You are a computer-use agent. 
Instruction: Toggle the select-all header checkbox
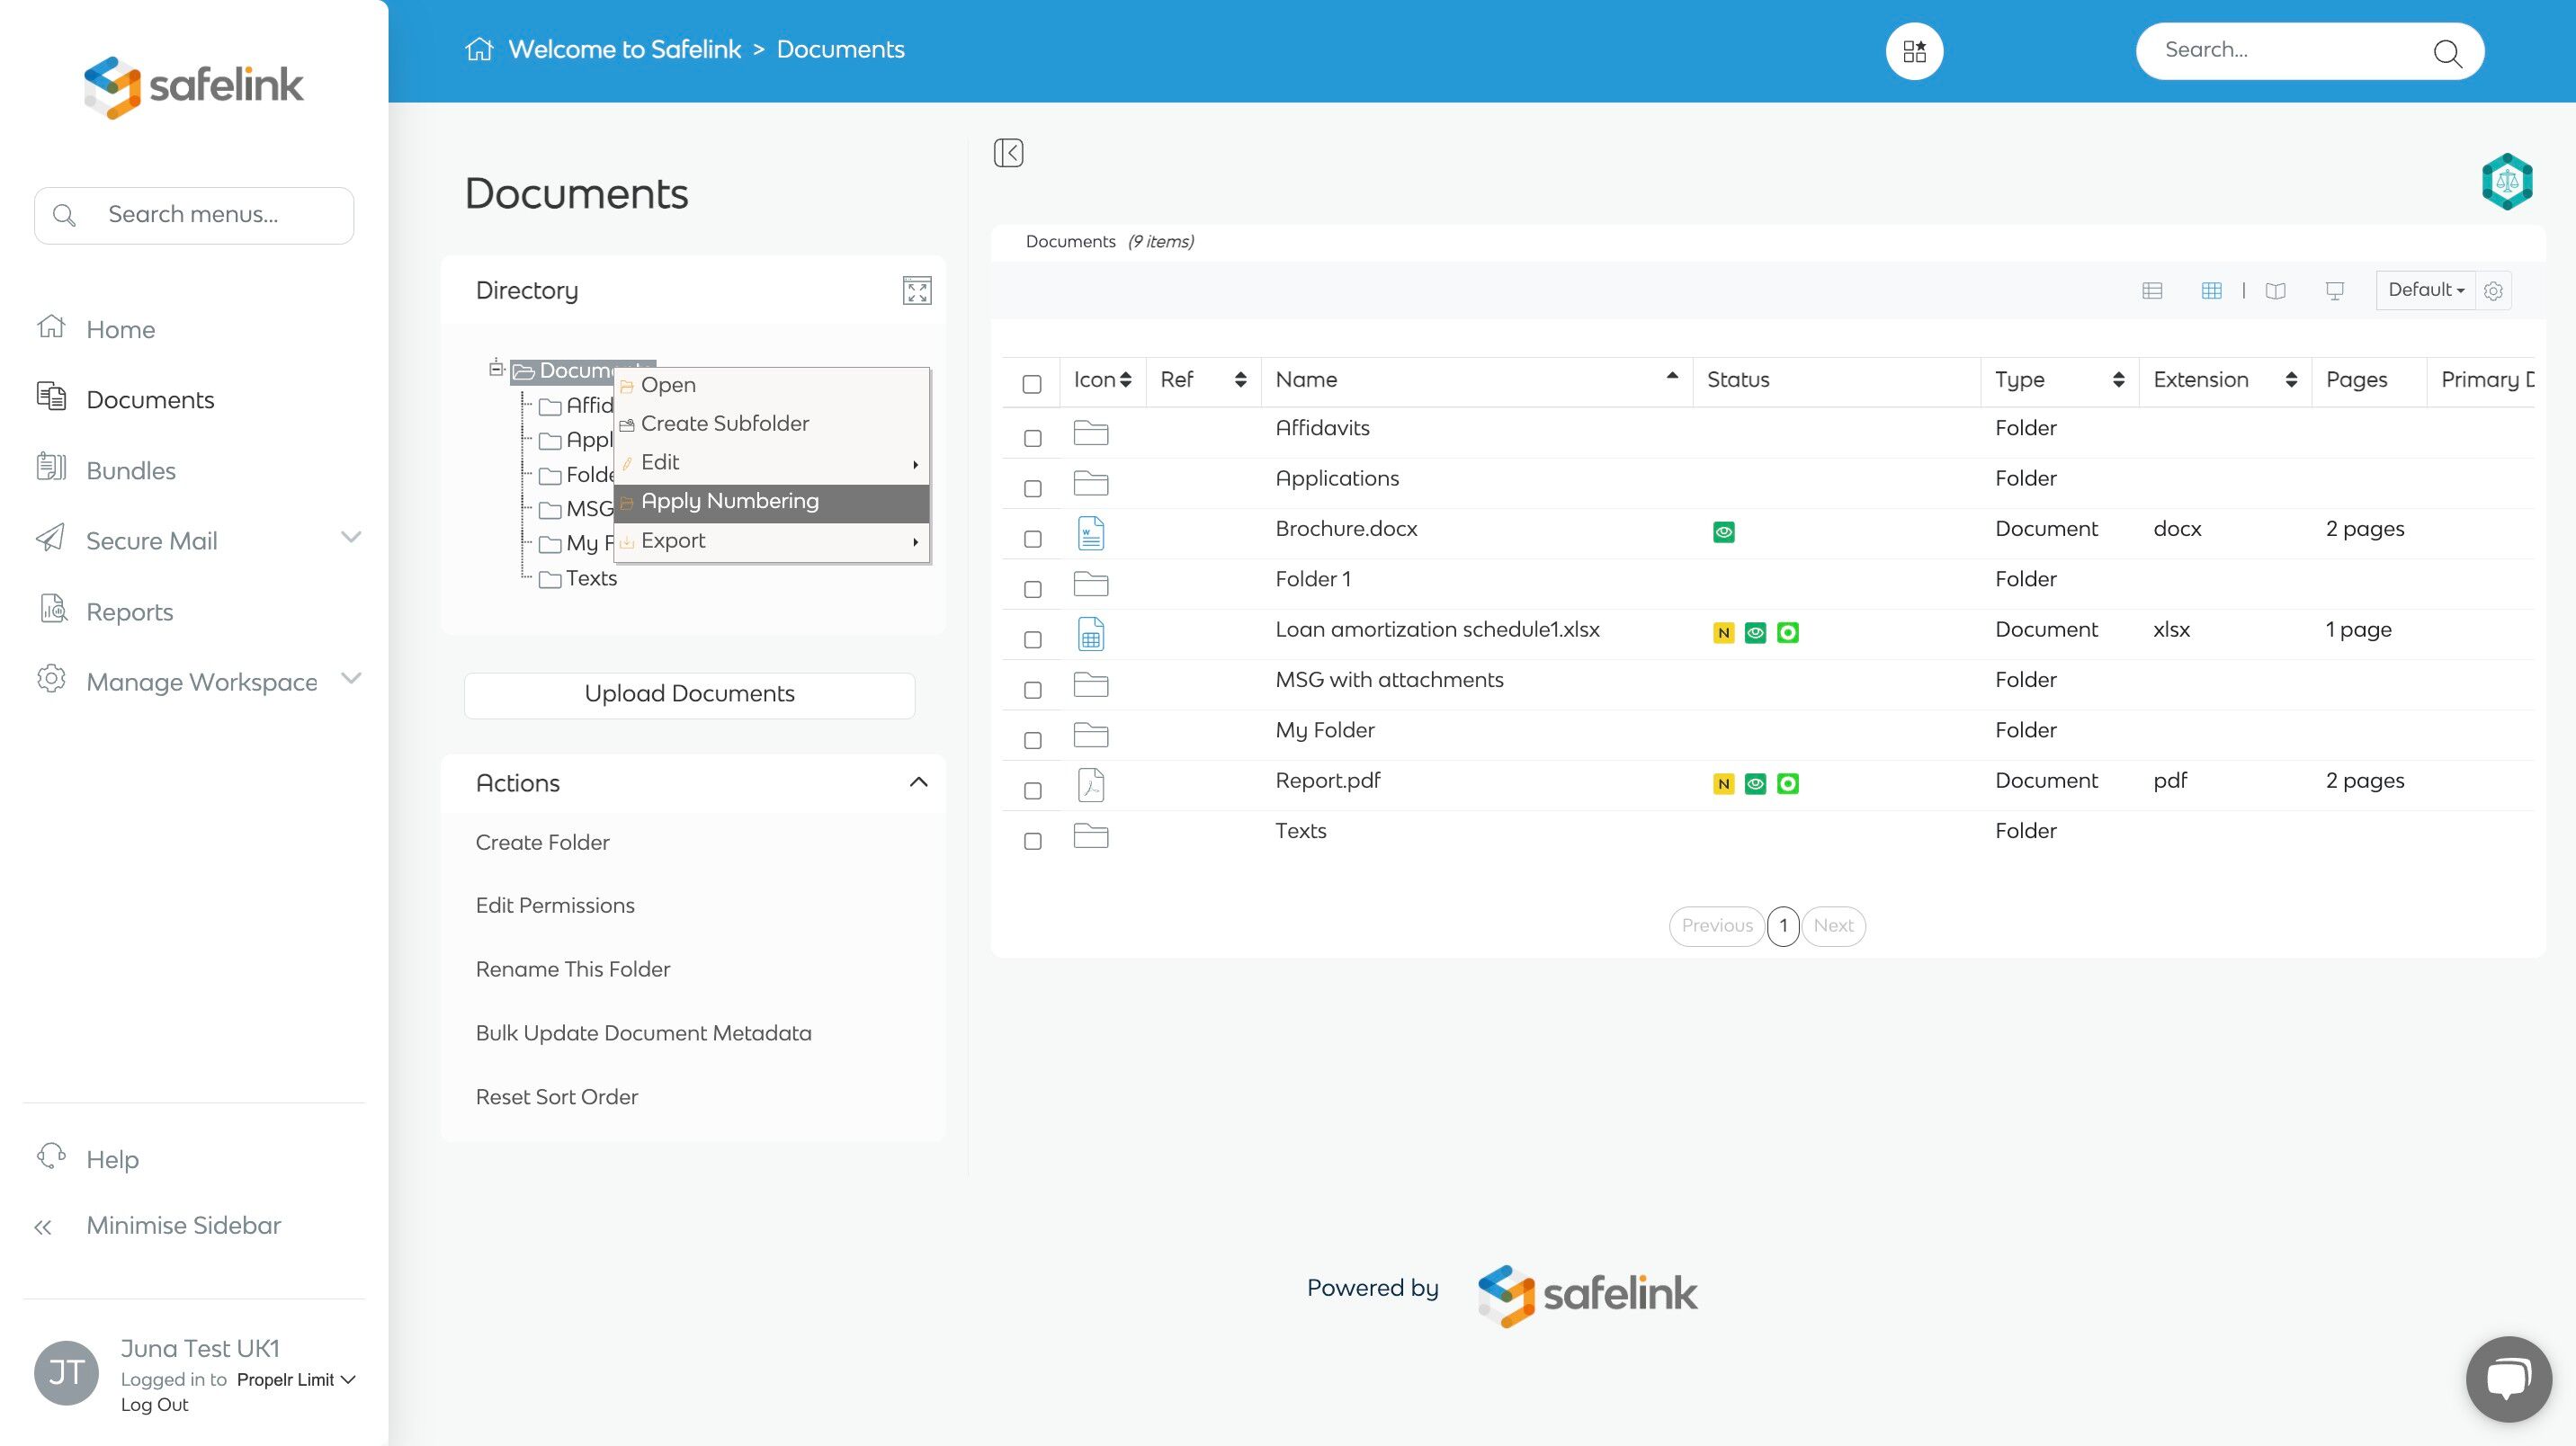click(1032, 384)
